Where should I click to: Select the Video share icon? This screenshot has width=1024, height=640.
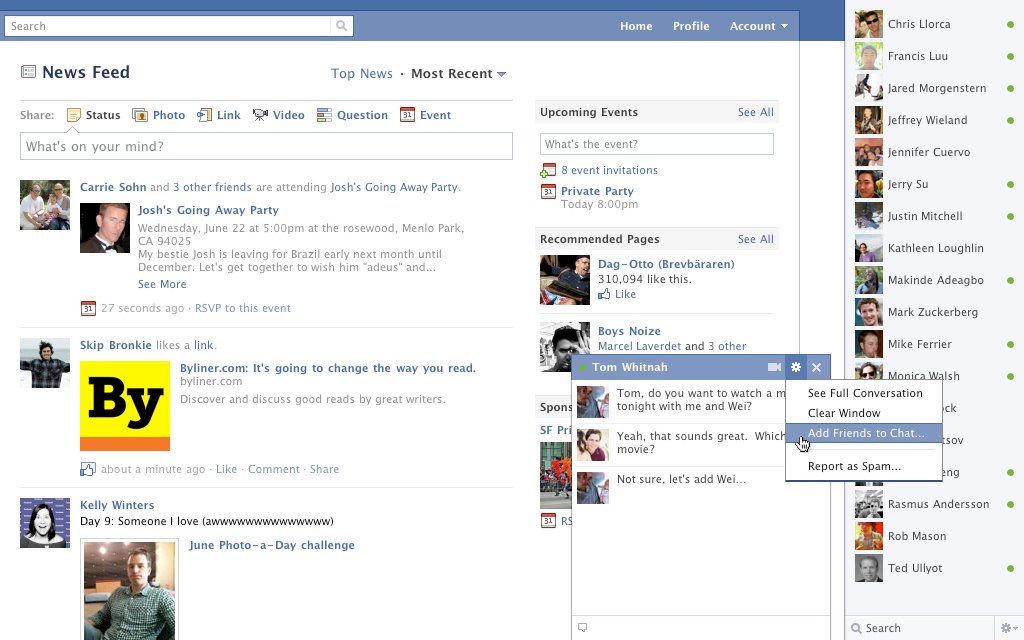coord(261,115)
